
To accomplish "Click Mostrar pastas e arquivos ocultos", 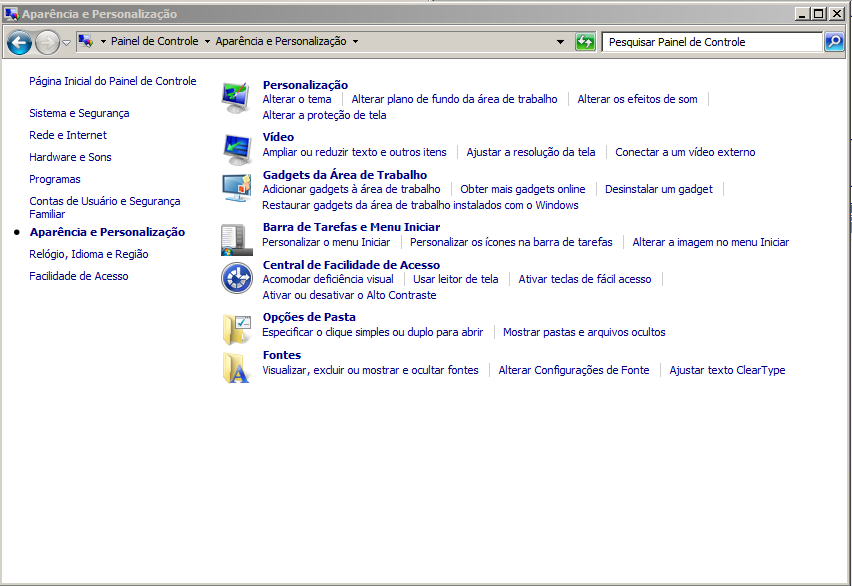I will (584, 332).
